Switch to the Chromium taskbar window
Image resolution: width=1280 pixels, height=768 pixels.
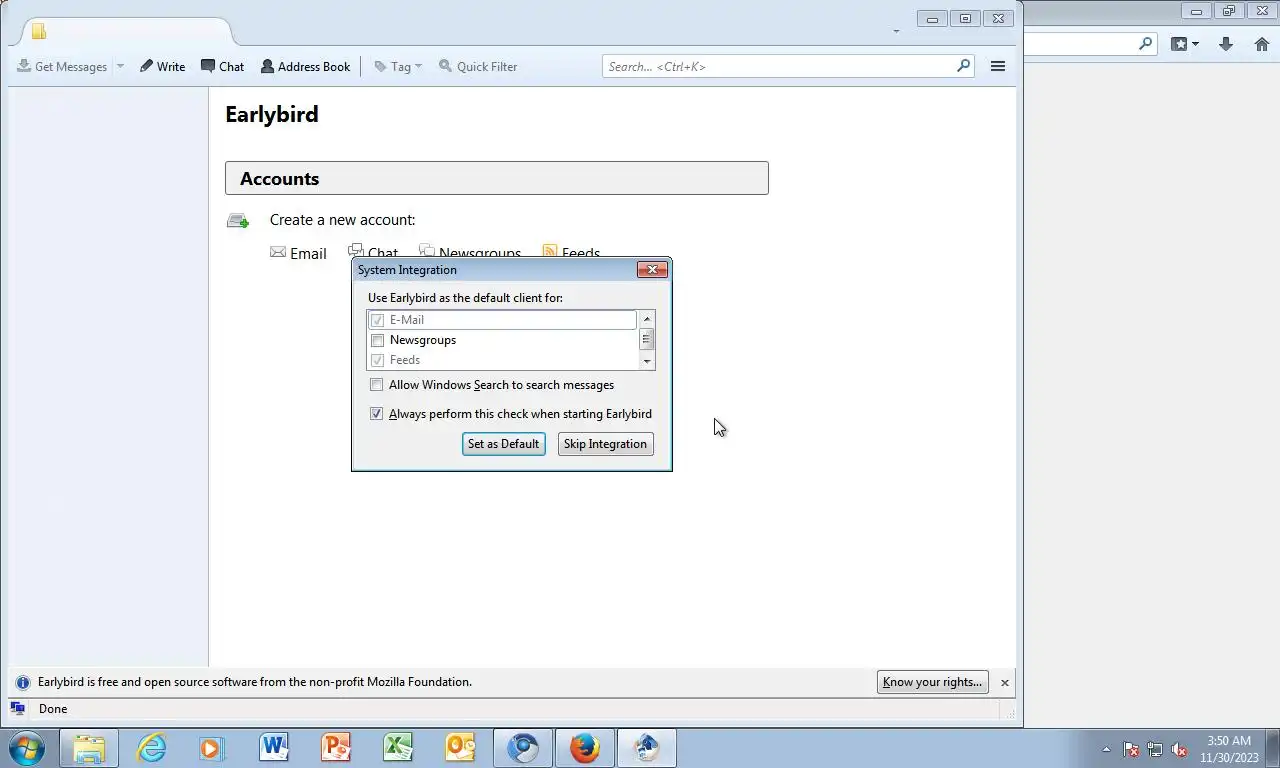click(x=522, y=748)
